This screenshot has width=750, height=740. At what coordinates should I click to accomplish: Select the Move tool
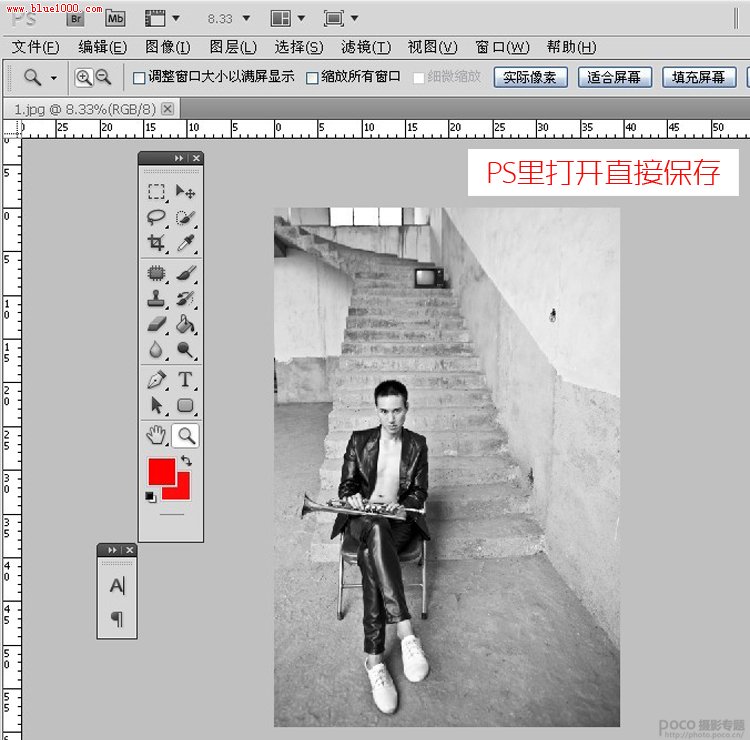[186, 192]
